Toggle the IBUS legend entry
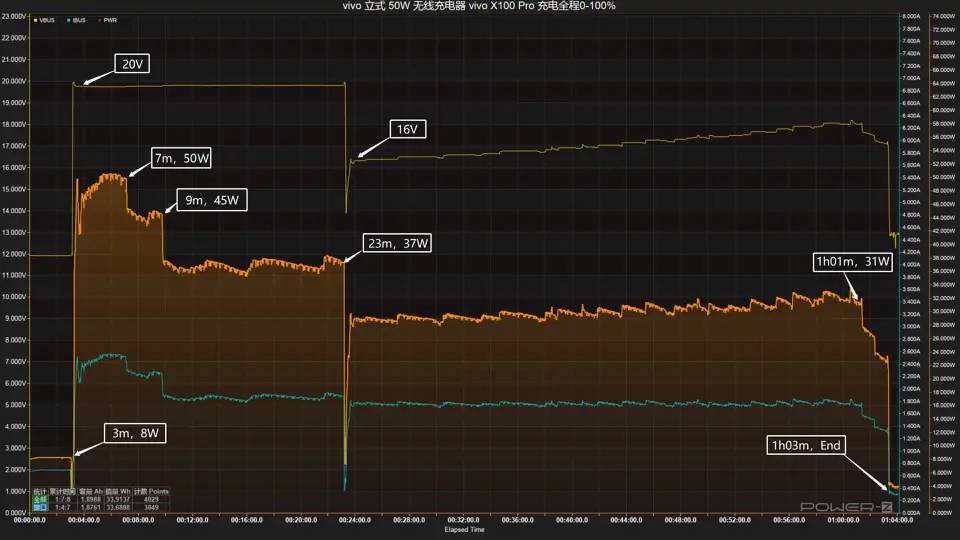This screenshot has width=960, height=540. click(76, 20)
